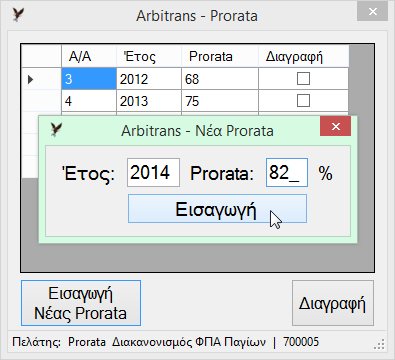This screenshot has height=360, width=395.
Task: Click the eagle icon in Νέα Prorata dialog title
Action: coord(56,130)
